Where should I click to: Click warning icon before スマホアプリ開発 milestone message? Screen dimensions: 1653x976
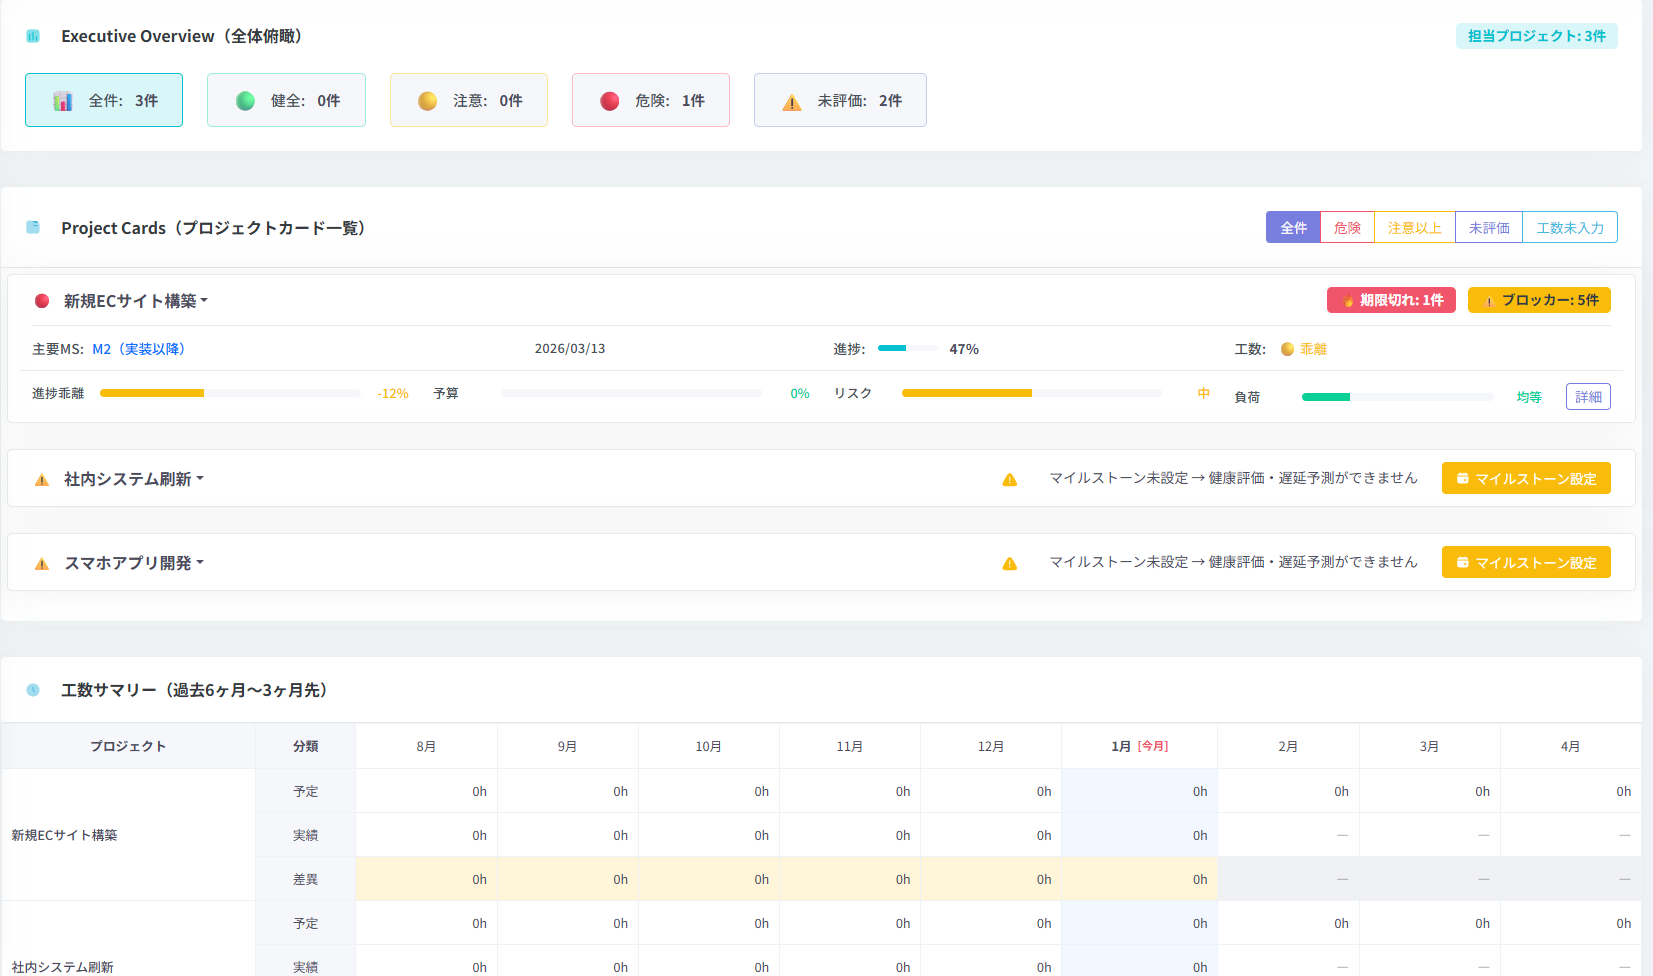coord(1010,563)
